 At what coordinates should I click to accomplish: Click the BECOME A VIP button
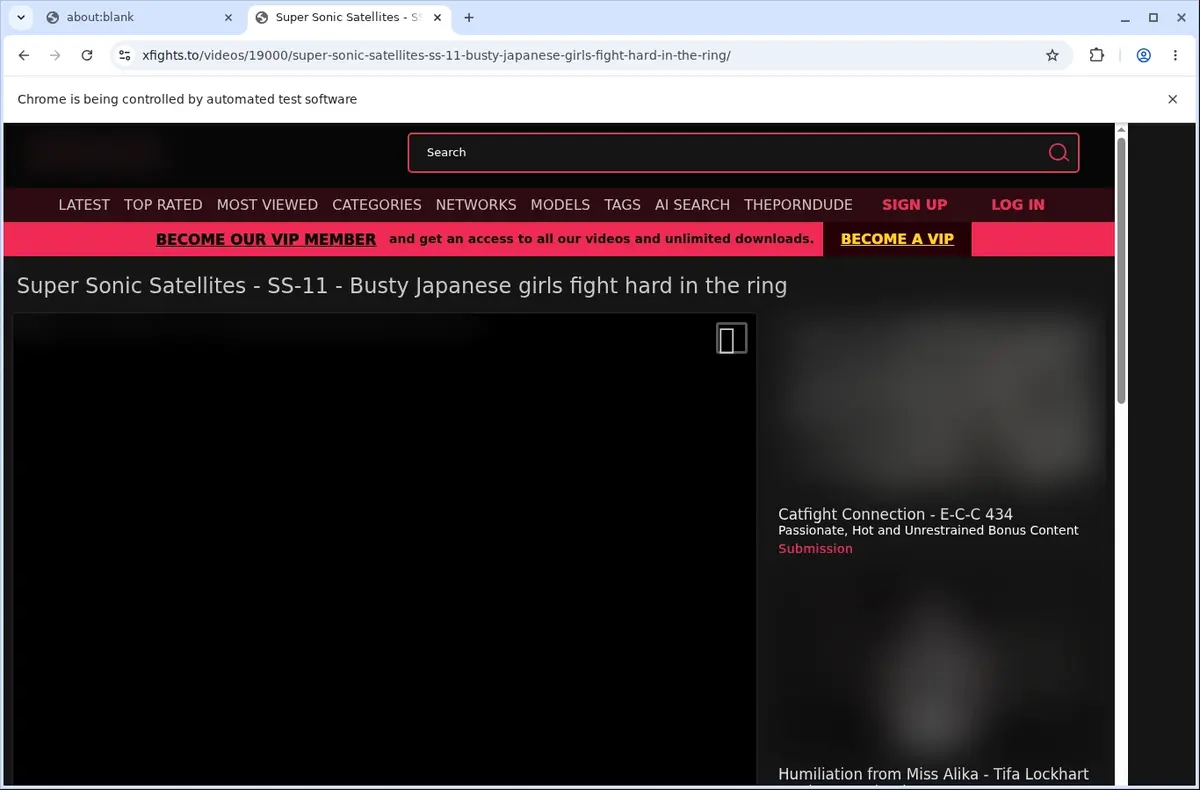click(897, 239)
